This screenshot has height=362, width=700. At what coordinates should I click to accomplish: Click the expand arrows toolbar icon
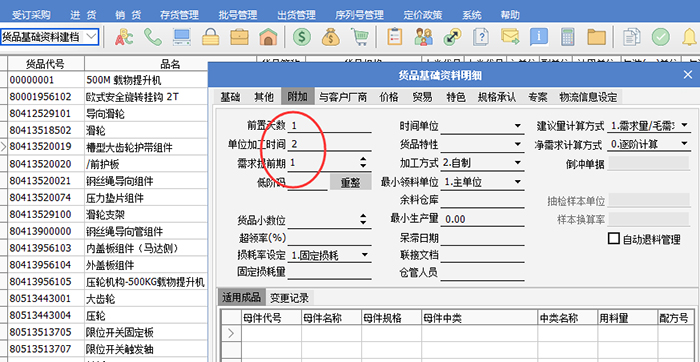pyautogui.click(x=452, y=37)
